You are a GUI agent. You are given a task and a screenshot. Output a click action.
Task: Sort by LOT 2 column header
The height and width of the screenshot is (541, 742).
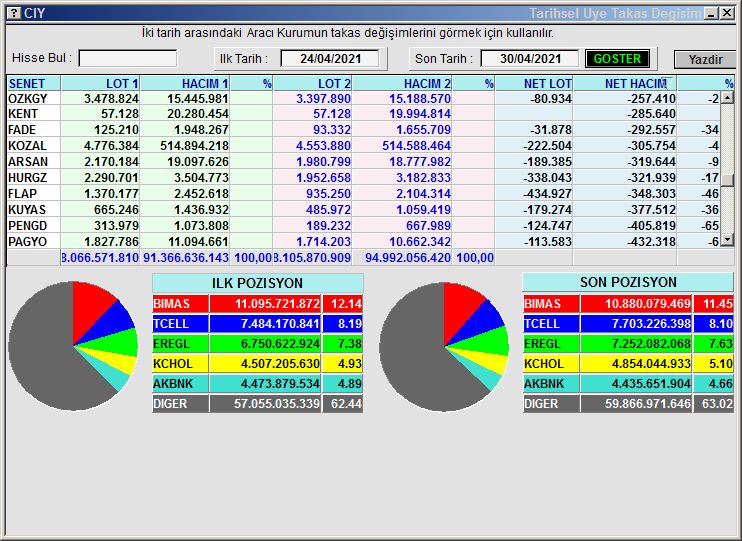tap(312, 84)
